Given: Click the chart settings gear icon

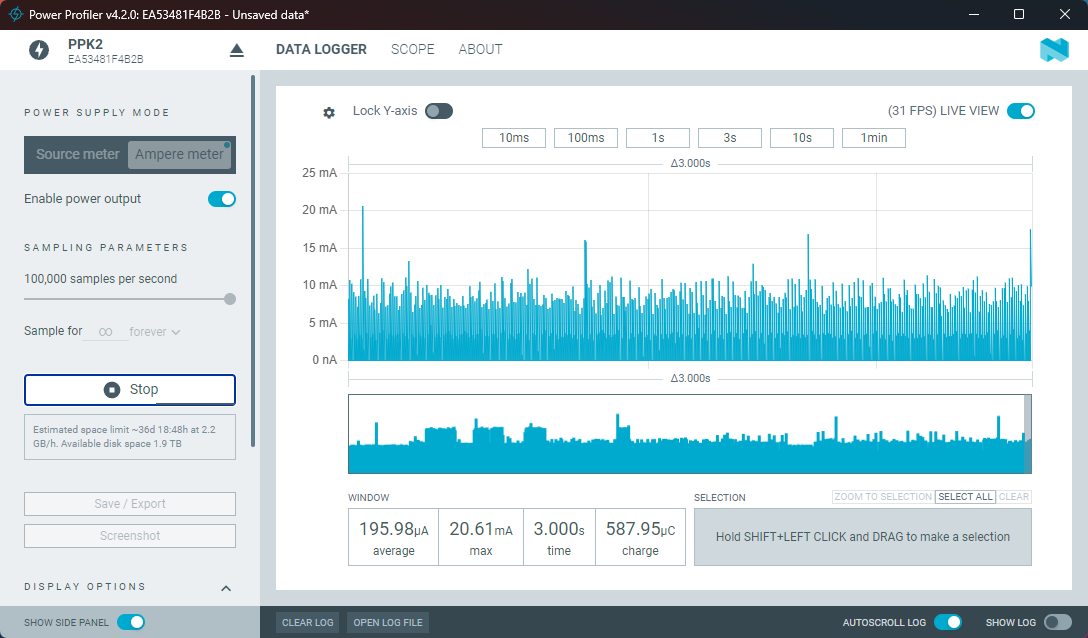Looking at the screenshot, I should 329,113.
